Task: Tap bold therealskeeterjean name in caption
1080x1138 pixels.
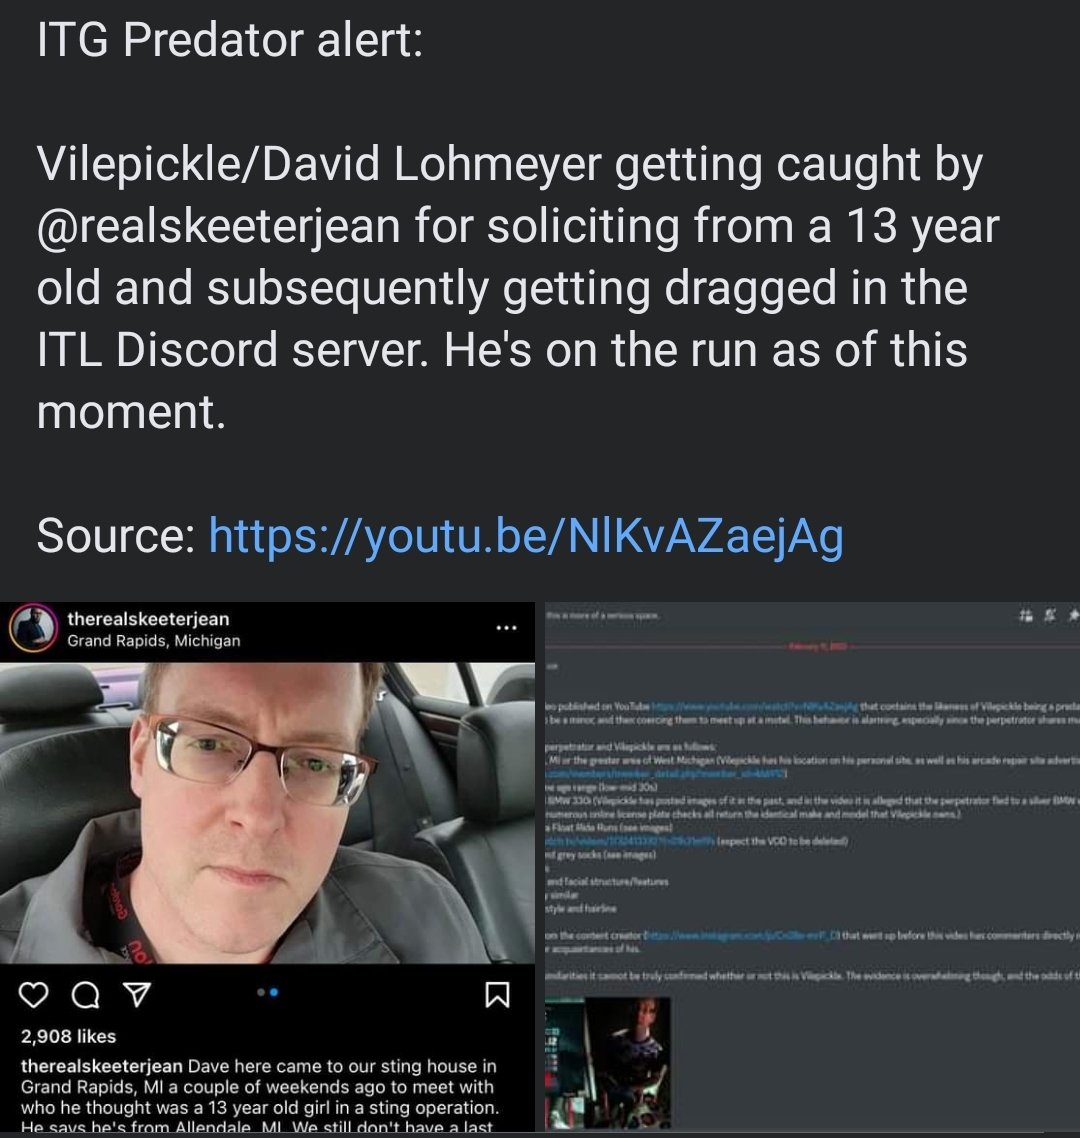Action: click(x=102, y=1066)
